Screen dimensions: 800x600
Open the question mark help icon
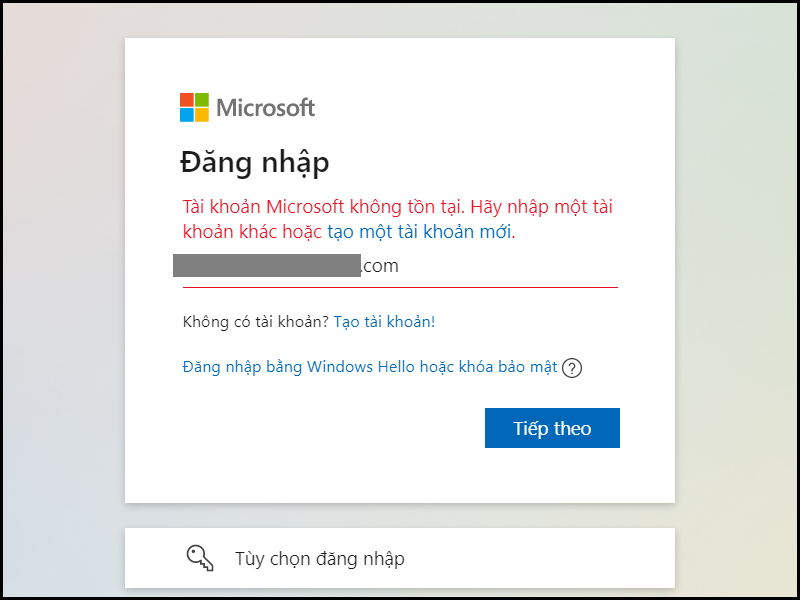pos(572,368)
